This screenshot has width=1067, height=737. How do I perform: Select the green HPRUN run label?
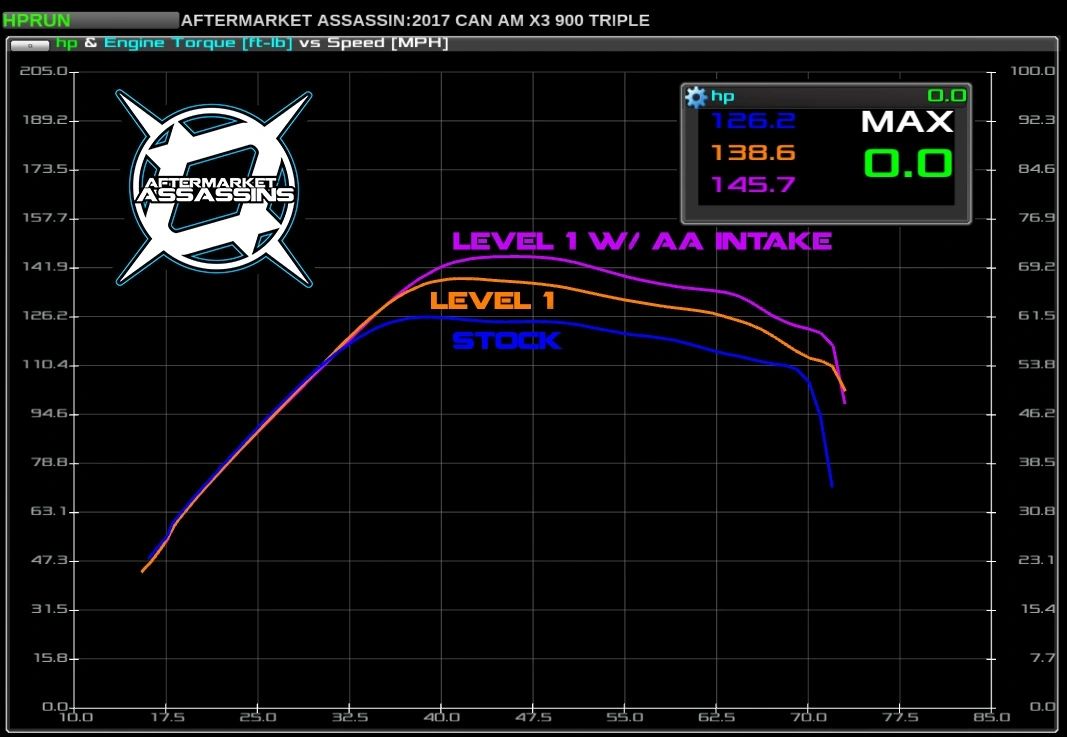tap(37, 20)
